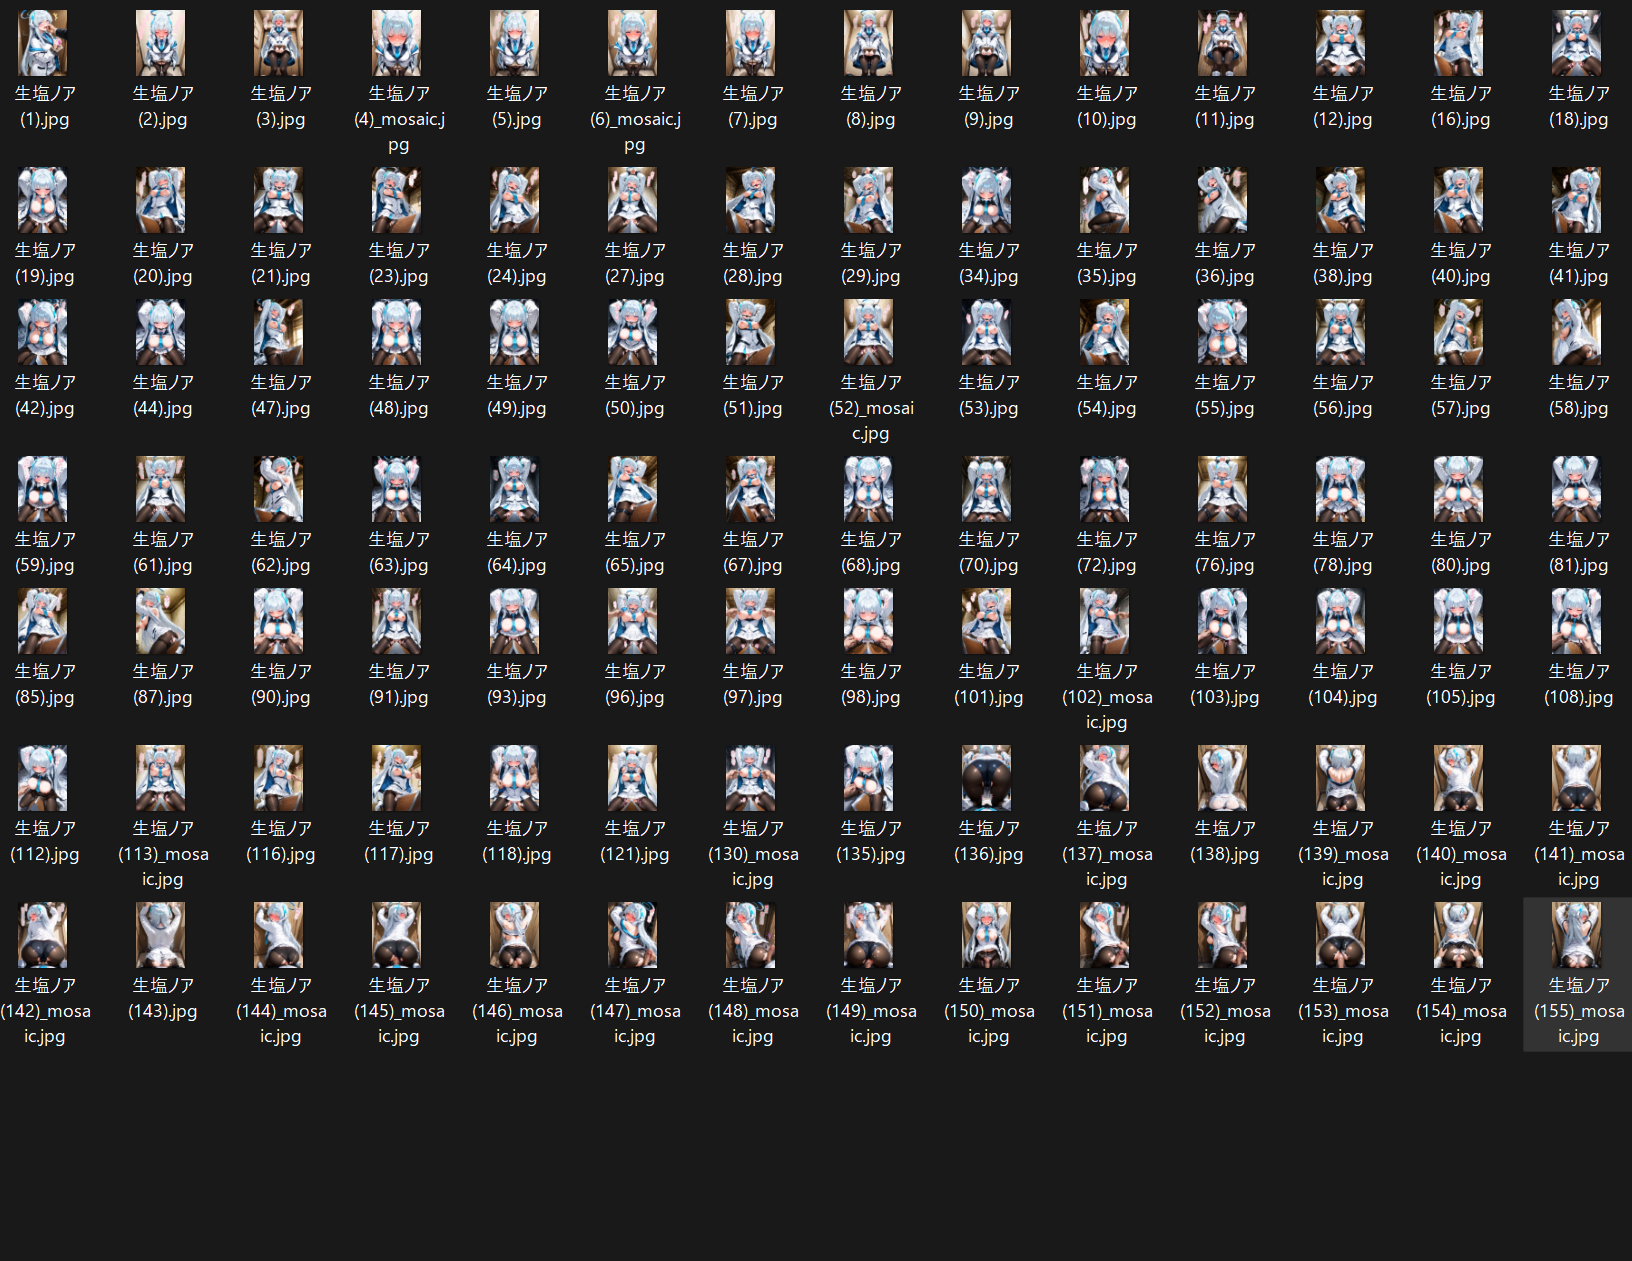Click file name "生塩ノア (47).jpg"
The height and width of the screenshot is (1261, 1632).
tap(280, 395)
